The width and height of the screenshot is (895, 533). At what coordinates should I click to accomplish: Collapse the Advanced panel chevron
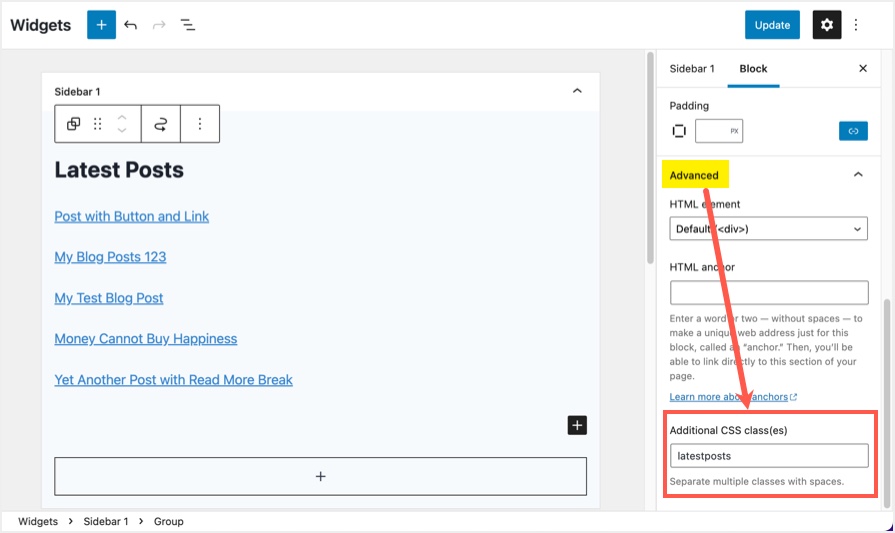[858, 175]
